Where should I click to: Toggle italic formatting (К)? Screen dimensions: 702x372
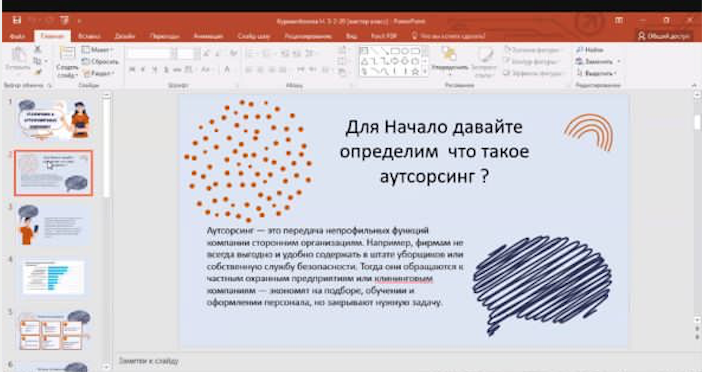(x=143, y=69)
